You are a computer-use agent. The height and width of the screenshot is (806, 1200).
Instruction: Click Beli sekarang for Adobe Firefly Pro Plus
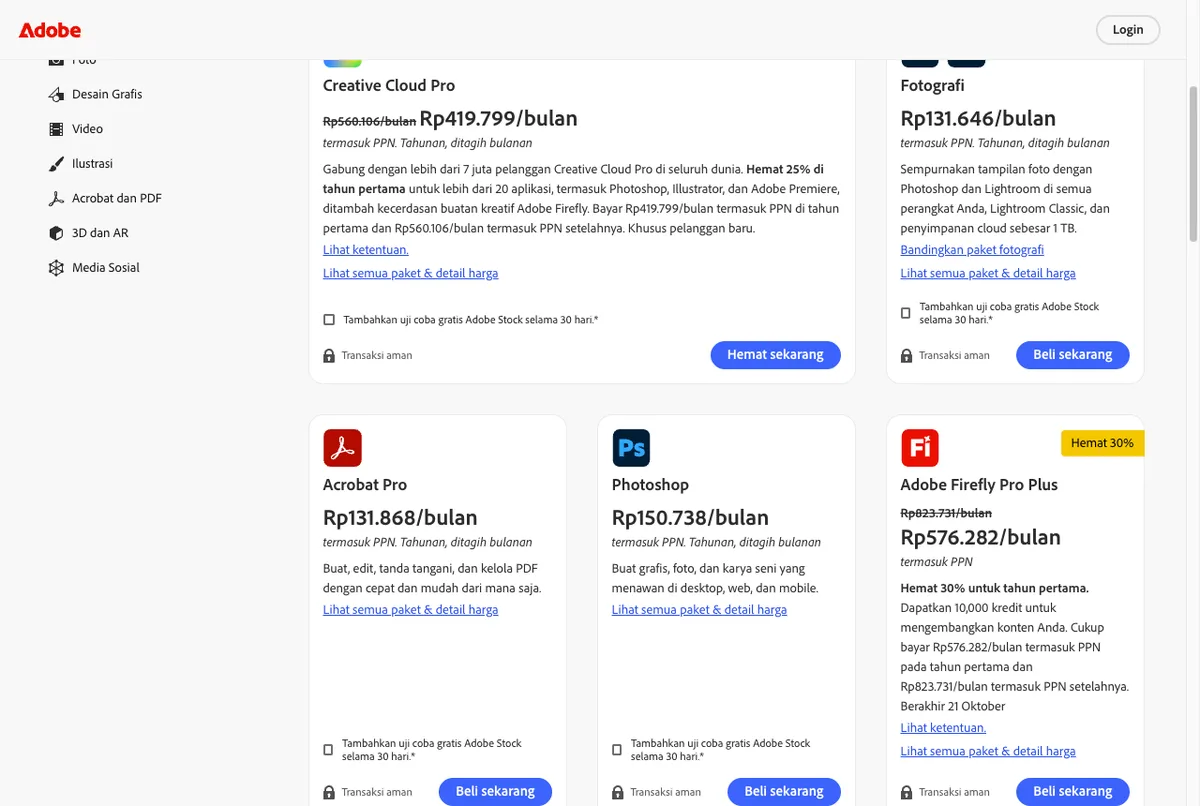coord(1073,792)
